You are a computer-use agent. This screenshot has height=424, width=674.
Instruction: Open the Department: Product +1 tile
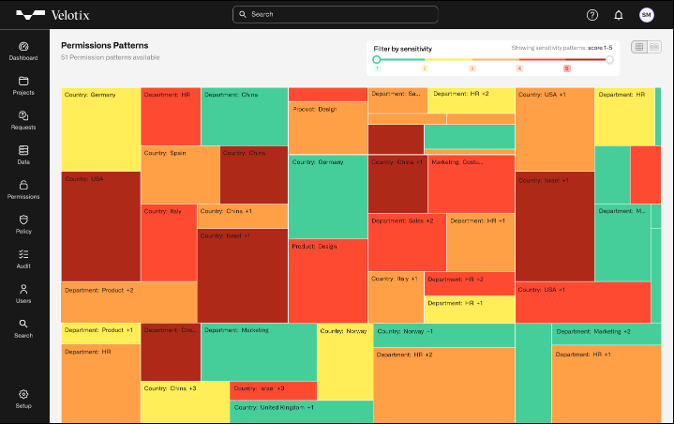[x=101, y=334]
